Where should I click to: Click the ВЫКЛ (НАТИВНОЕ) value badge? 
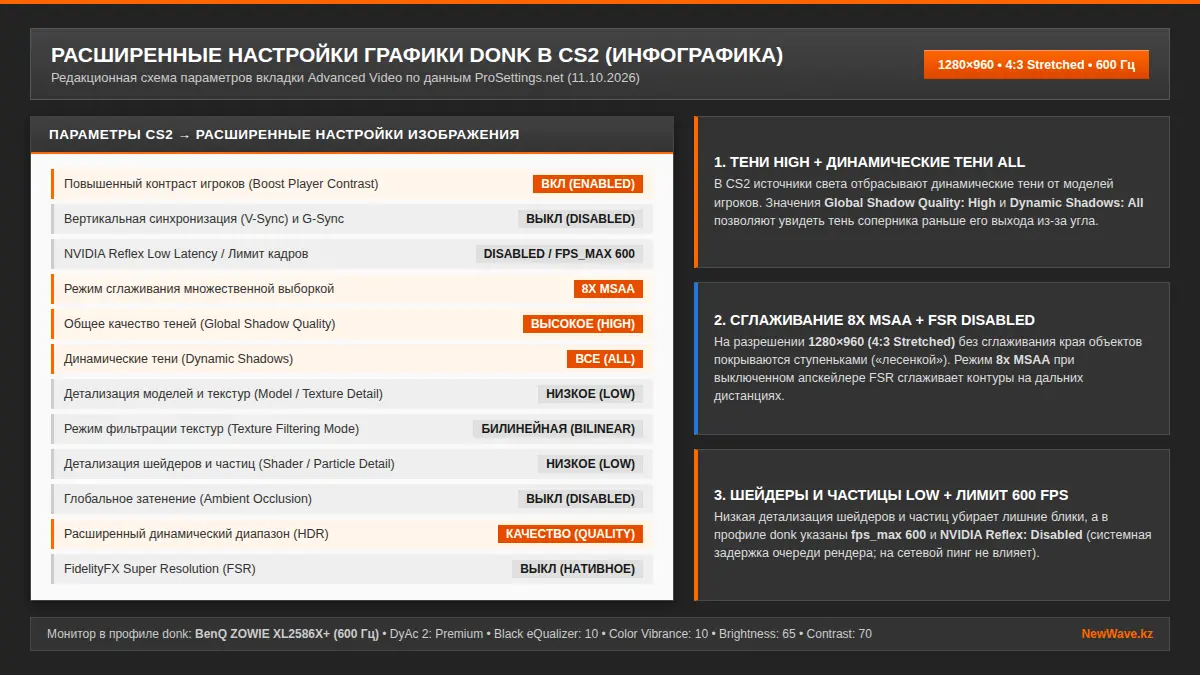pos(577,569)
